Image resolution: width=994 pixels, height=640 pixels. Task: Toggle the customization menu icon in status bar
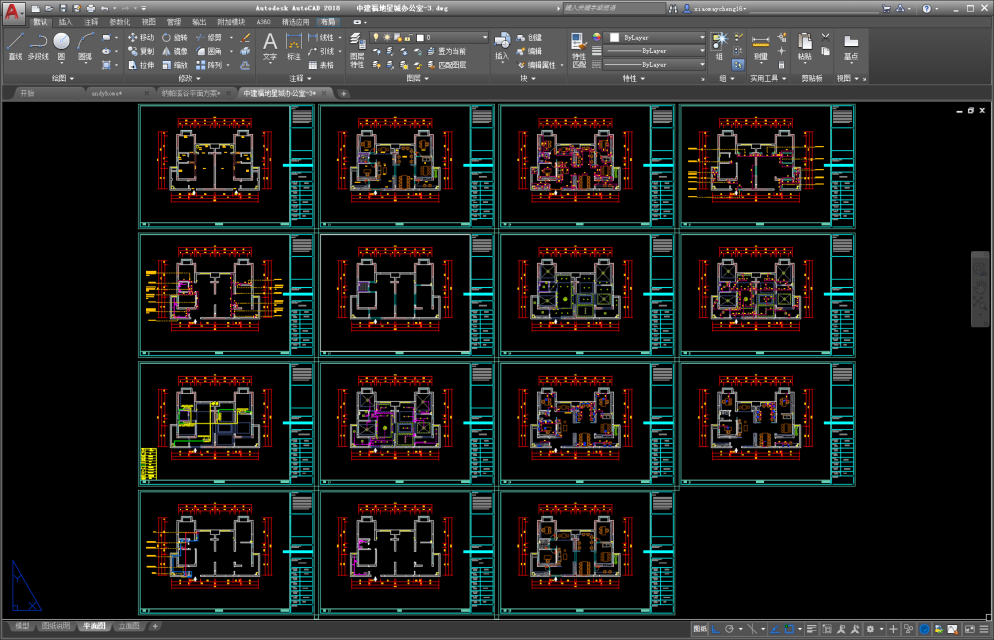click(983, 629)
